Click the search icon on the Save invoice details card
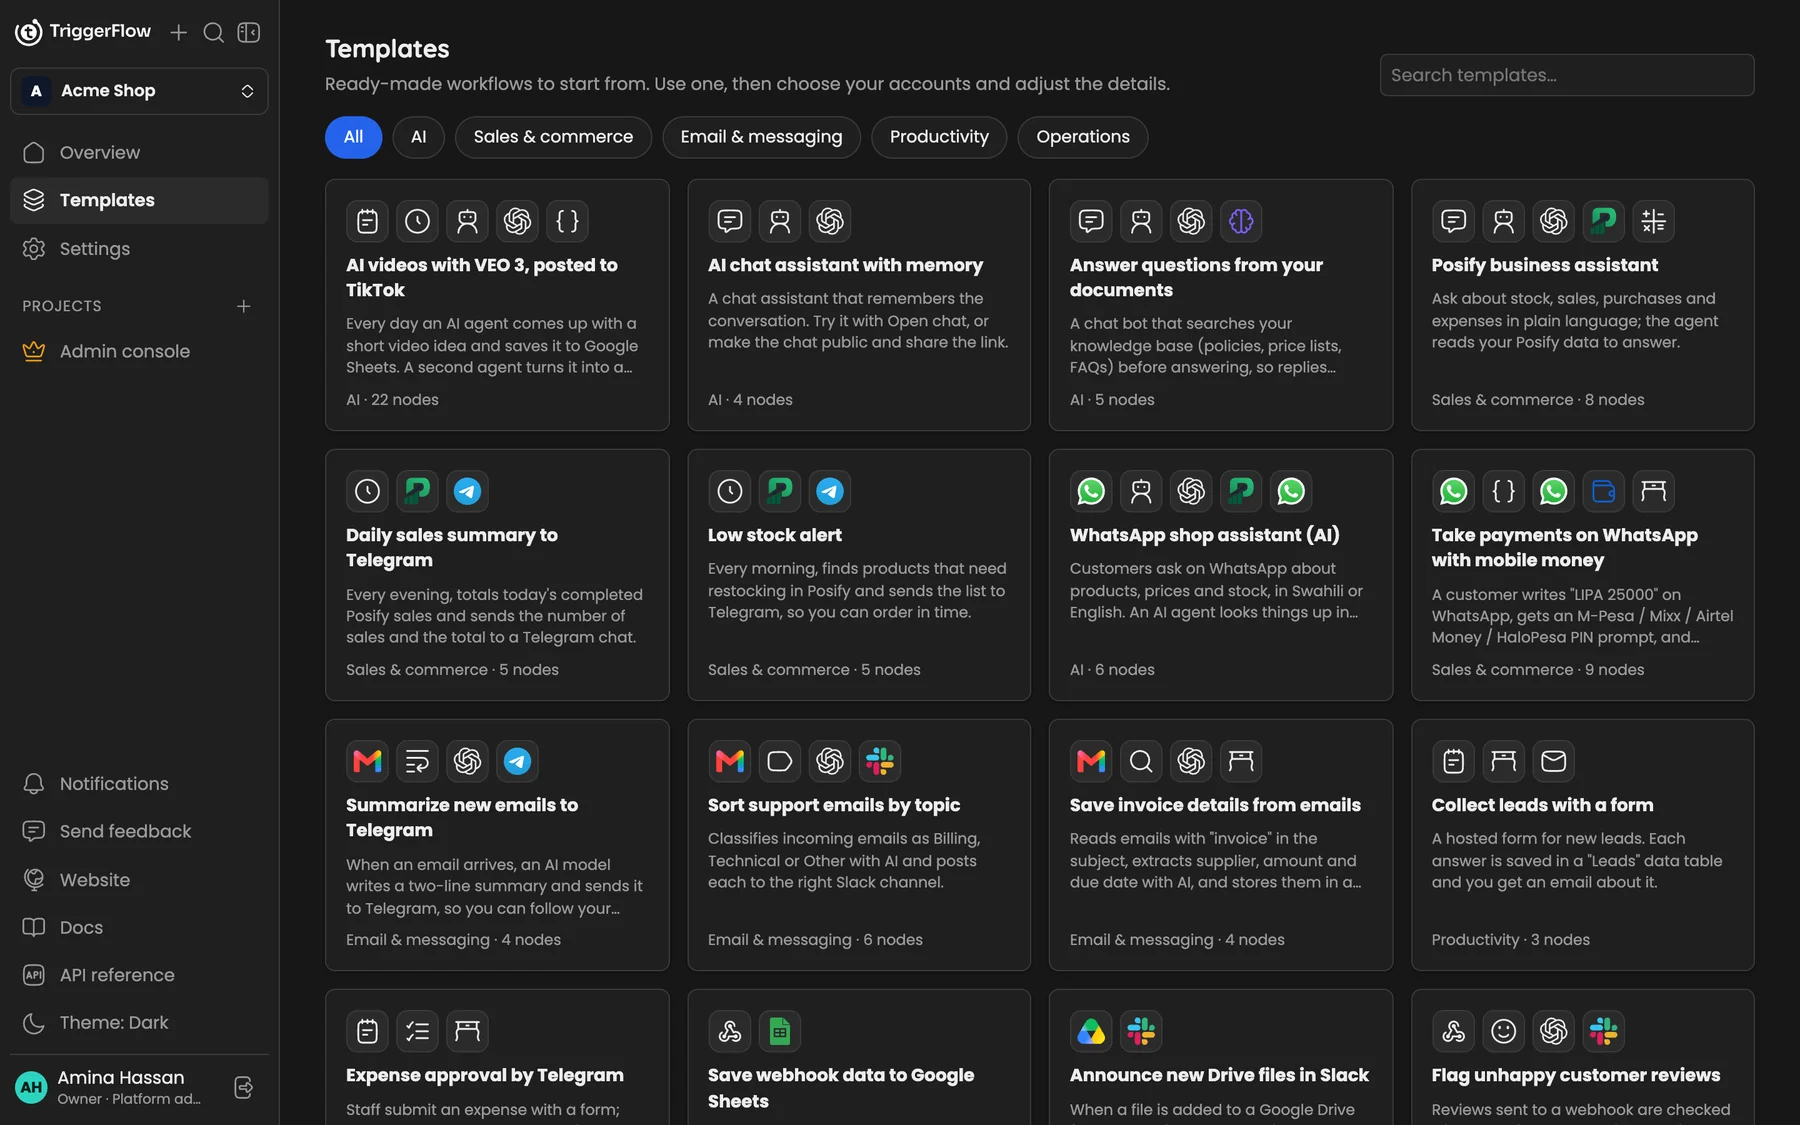 pyautogui.click(x=1141, y=761)
